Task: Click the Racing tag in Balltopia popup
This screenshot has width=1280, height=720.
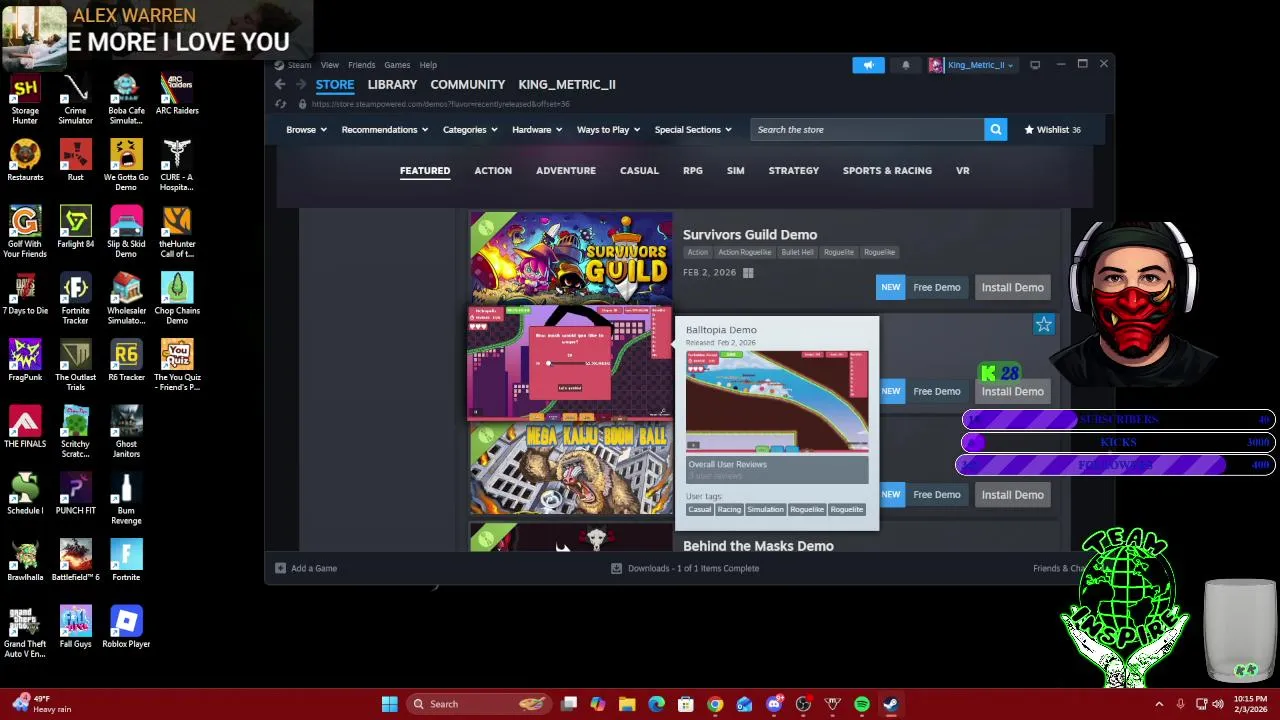Action: (x=729, y=510)
